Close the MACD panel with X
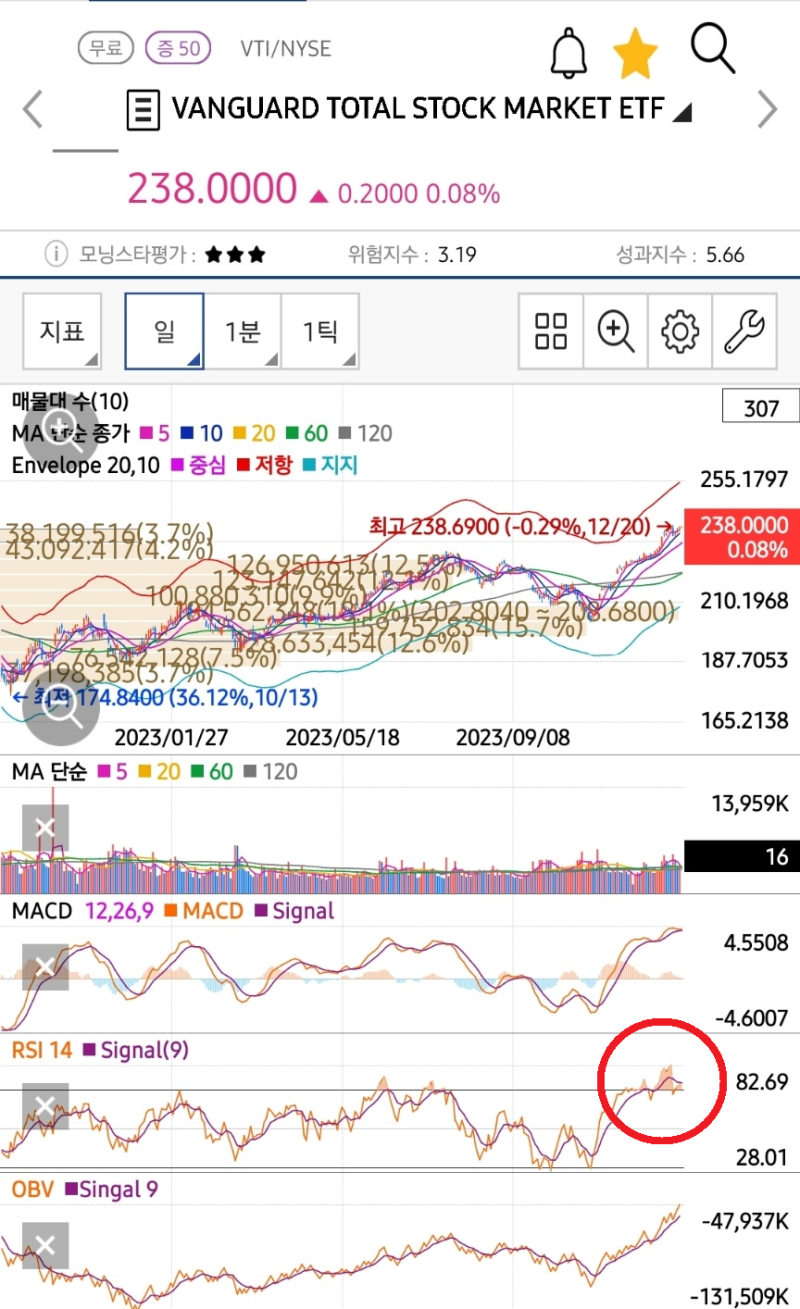Screen dimensions: 800x1309 [45, 967]
